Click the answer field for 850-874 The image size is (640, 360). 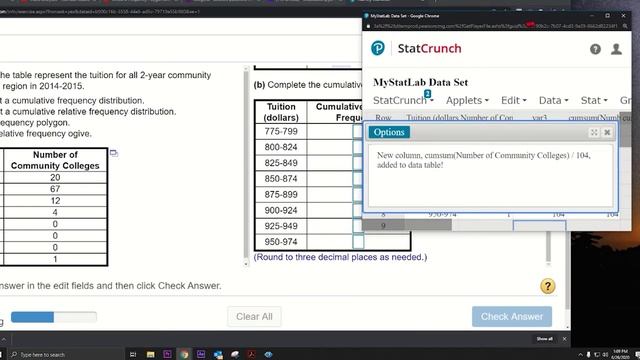click(358, 178)
